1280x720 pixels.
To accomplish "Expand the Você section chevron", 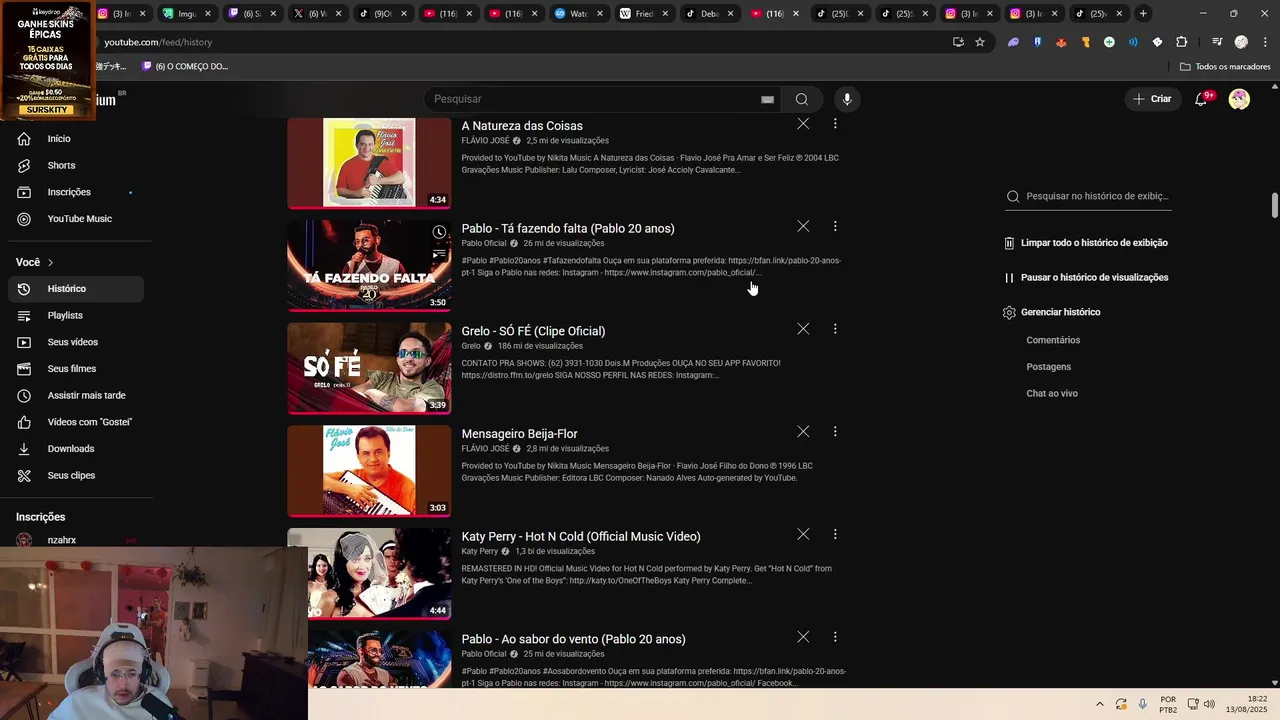I will (50, 262).
